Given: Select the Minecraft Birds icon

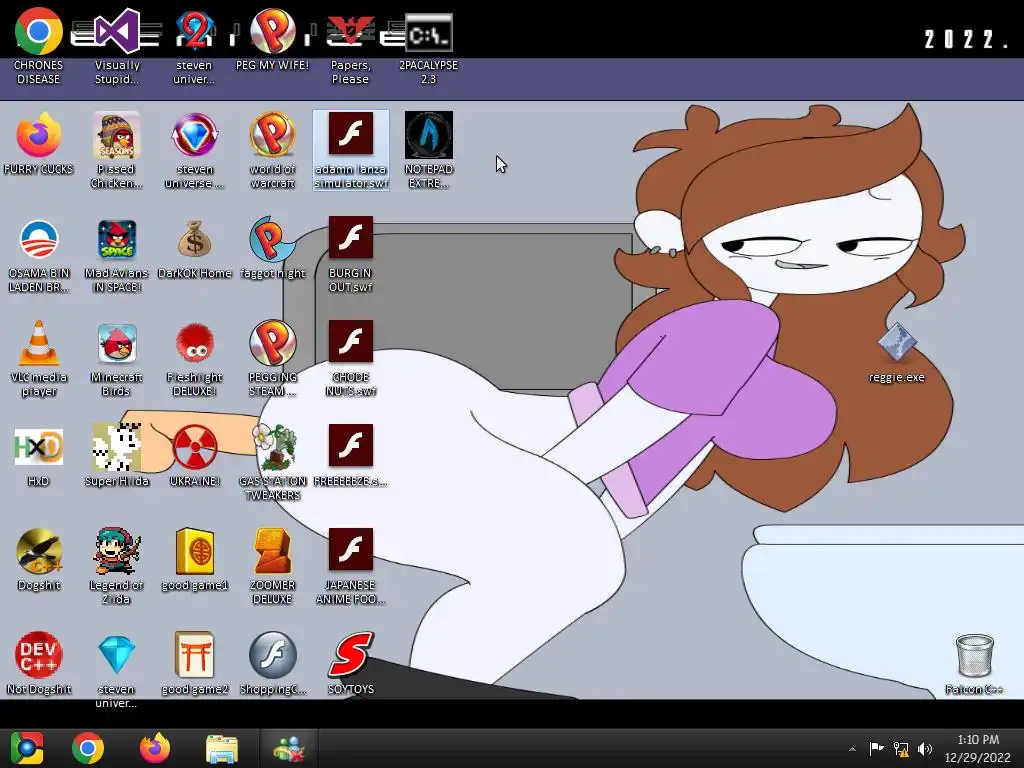Looking at the screenshot, I should pyautogui.click(x=117, y=343).
